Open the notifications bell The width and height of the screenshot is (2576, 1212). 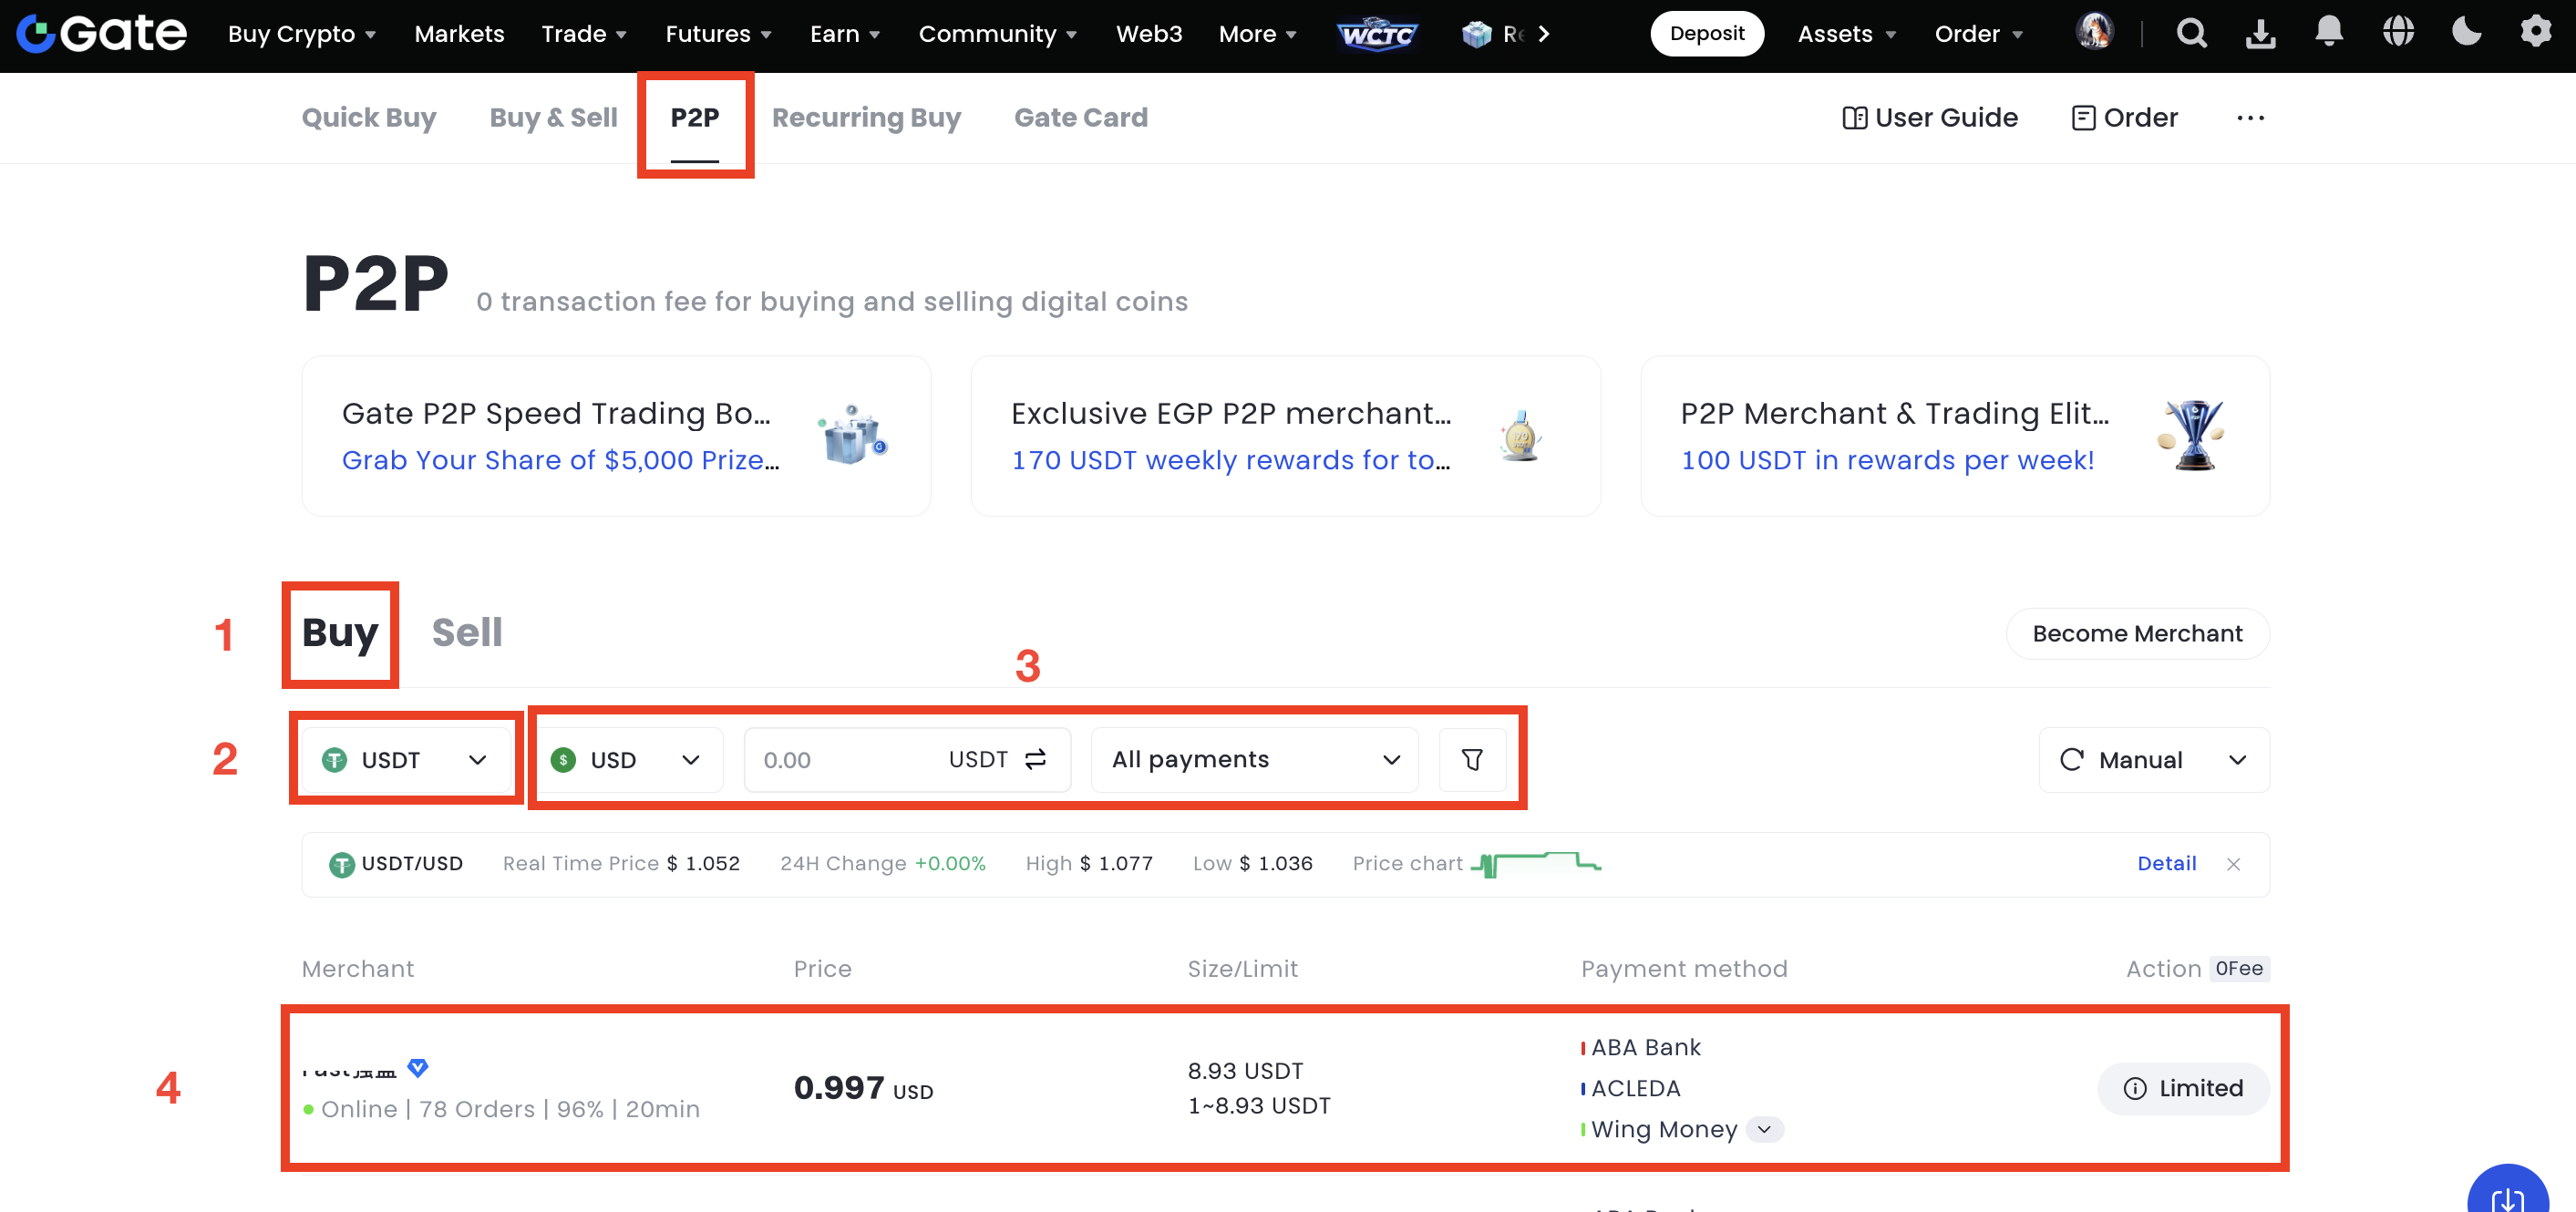(x=2329, y=33)
